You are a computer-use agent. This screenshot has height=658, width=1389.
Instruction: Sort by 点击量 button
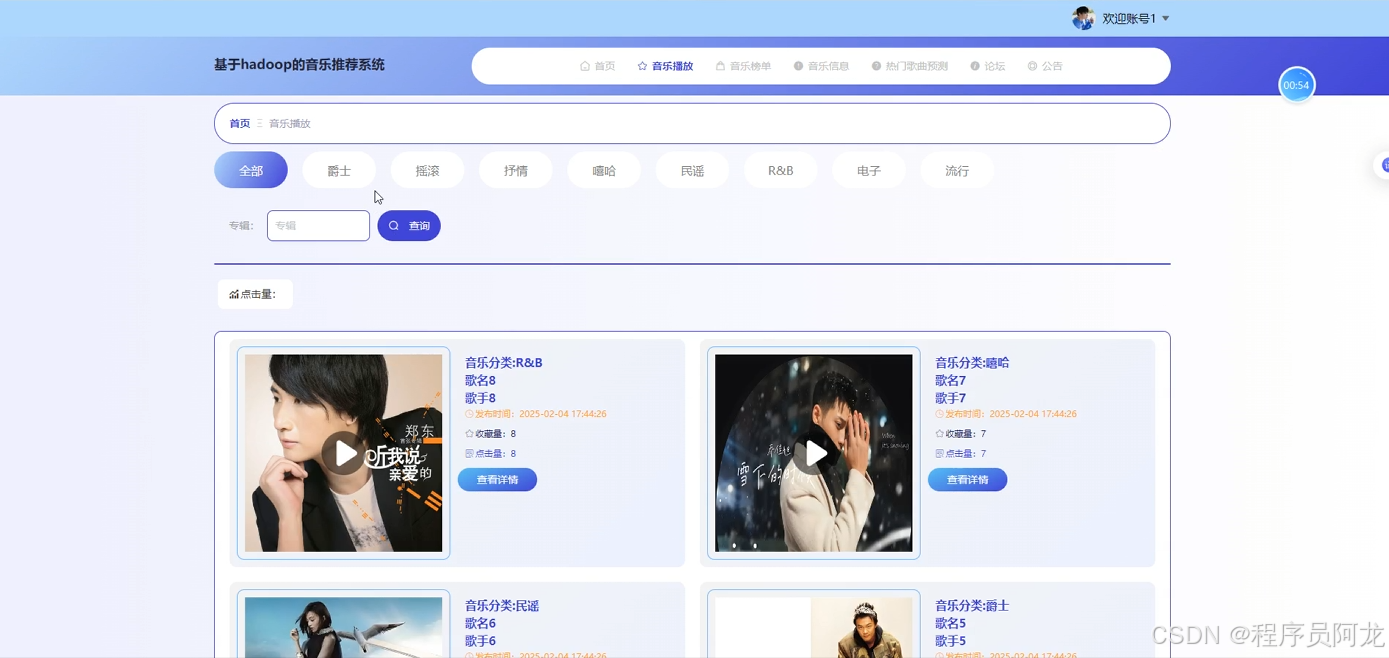[255, 294]
